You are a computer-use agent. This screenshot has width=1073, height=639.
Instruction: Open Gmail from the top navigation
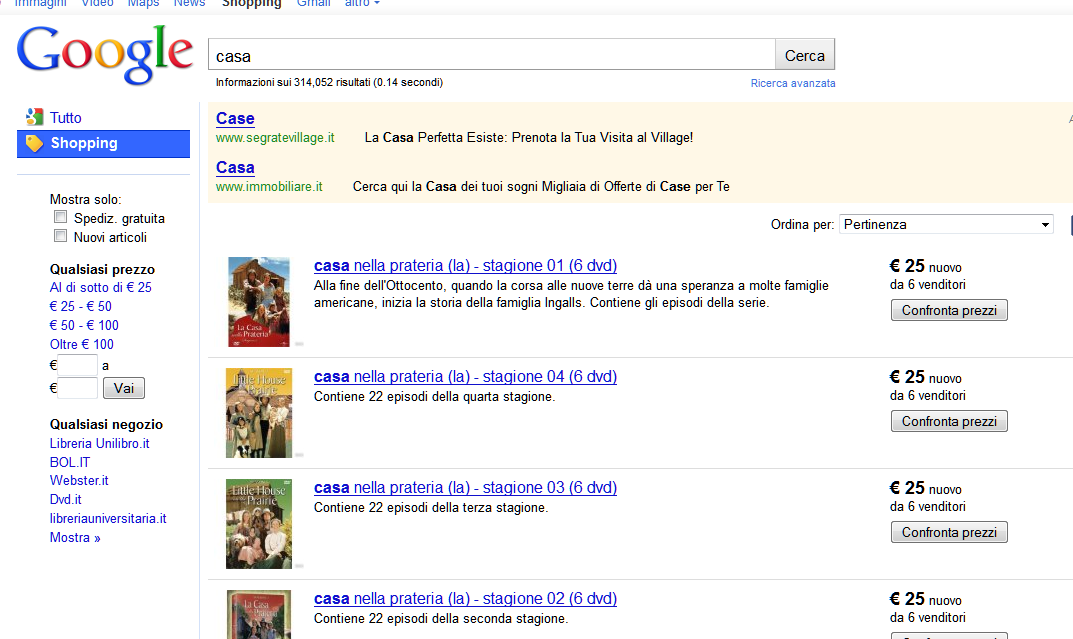point(313,3)
